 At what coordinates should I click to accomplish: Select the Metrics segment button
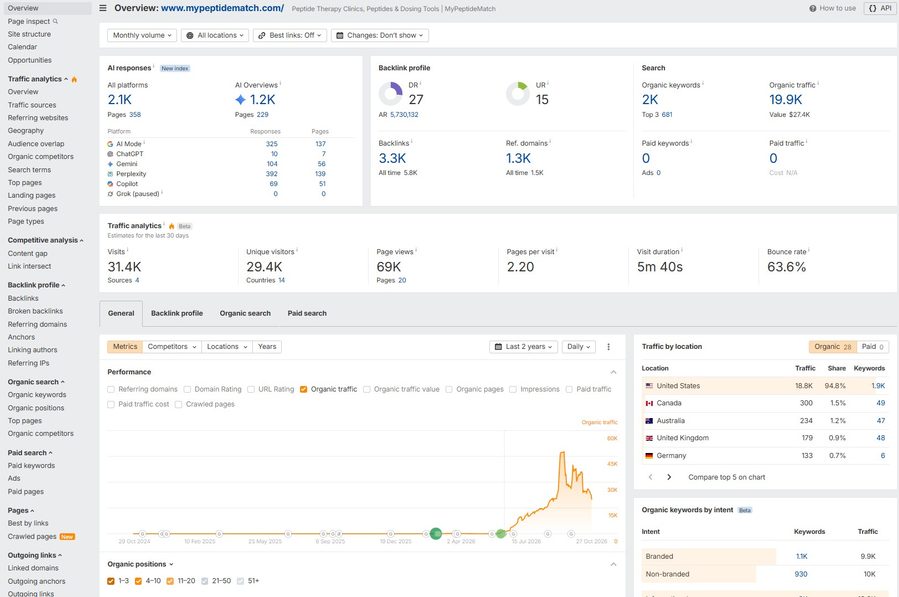[125, 347]
